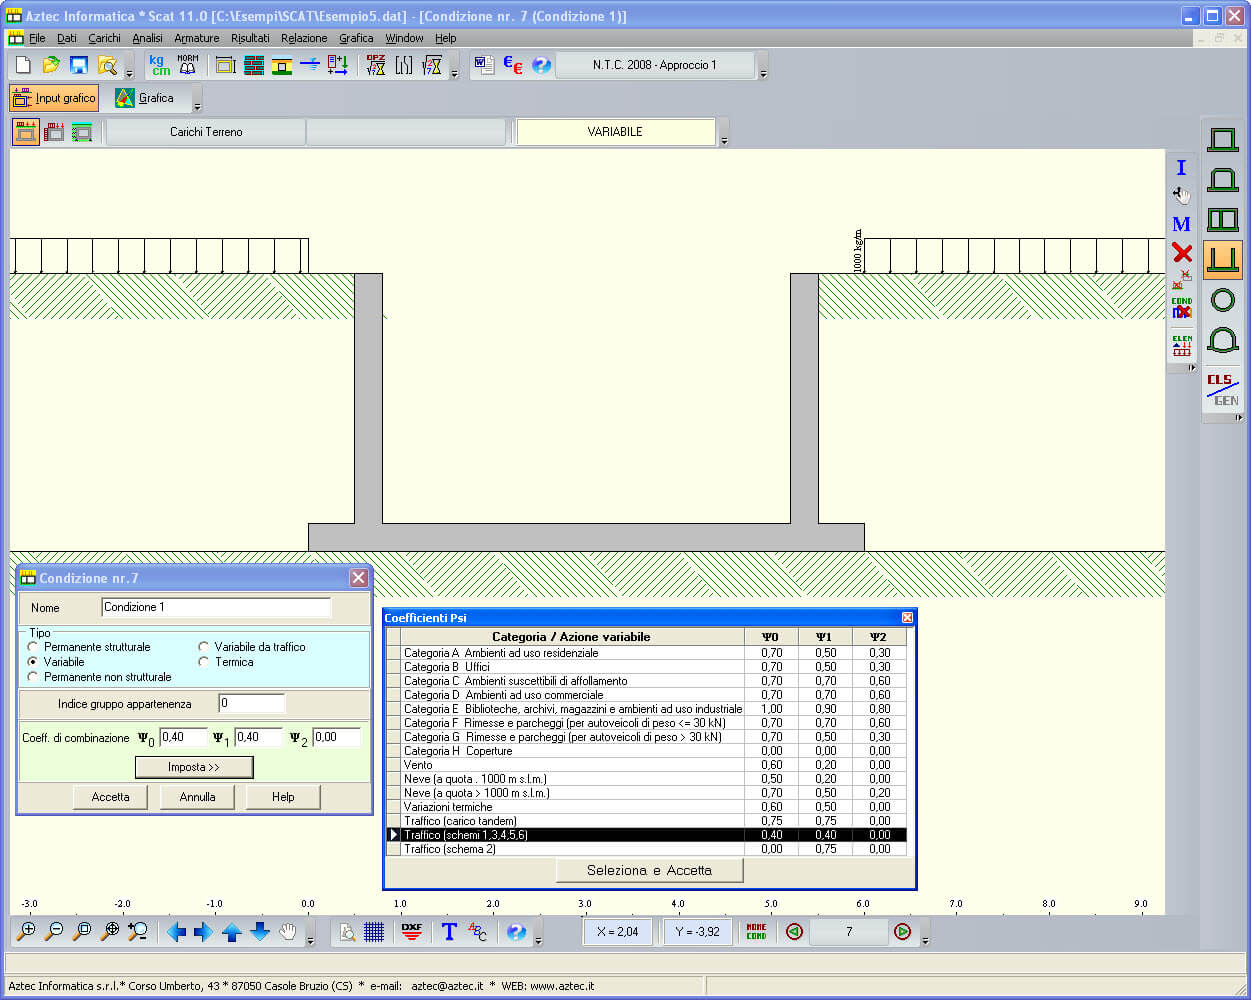Open the units kg/cm settings icon
Viewport: 1251px width, 1000px height.
pos(160,65)
